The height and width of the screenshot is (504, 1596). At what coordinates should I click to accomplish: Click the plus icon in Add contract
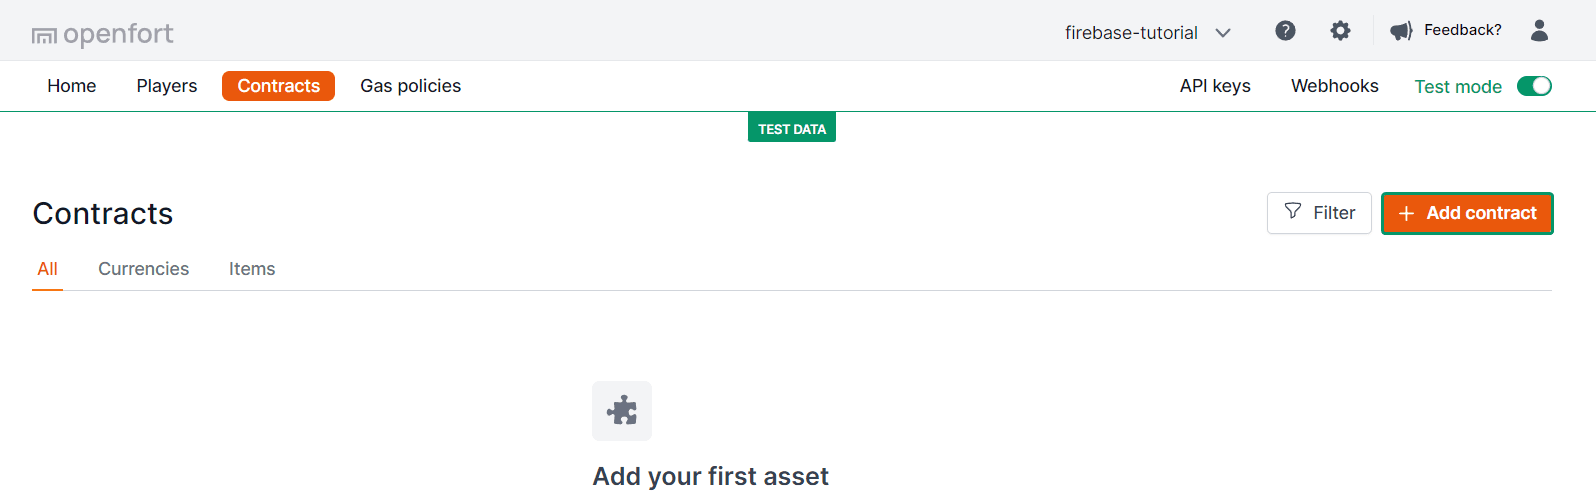[x=1406, y=213]
